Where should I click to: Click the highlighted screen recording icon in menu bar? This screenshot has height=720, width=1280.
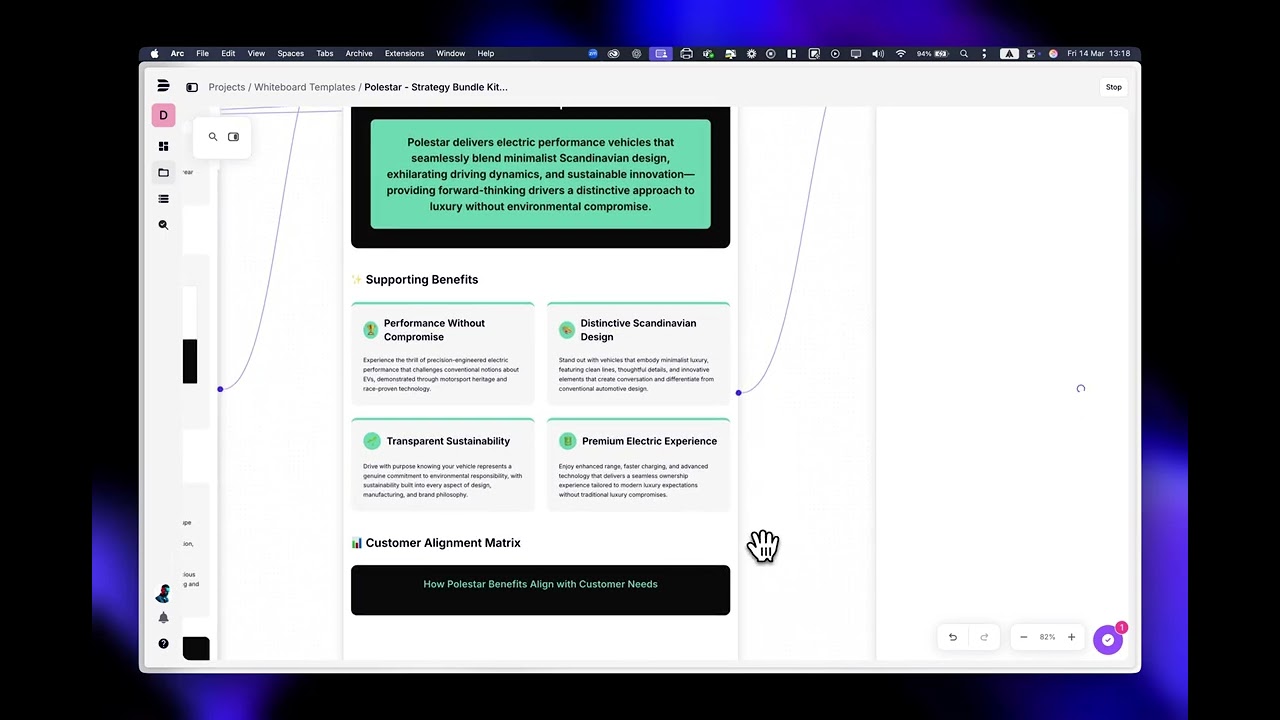[x=661, y=53]
